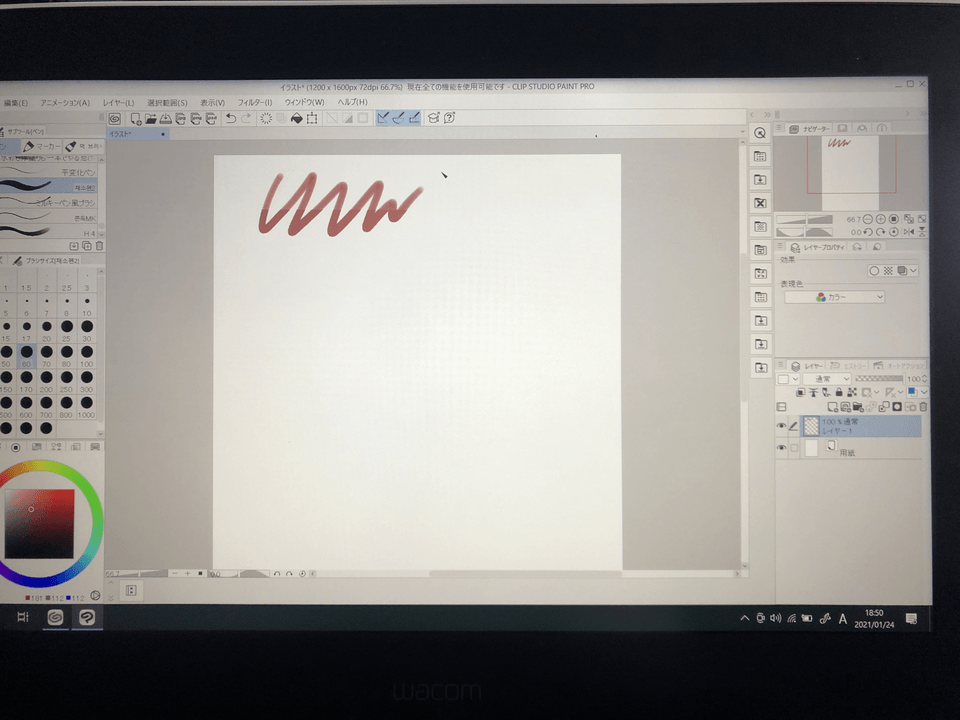Viewport: 960px width, 720px height.
Task: Create a new raster layer in the Layers palette
Action: point(833,407)
